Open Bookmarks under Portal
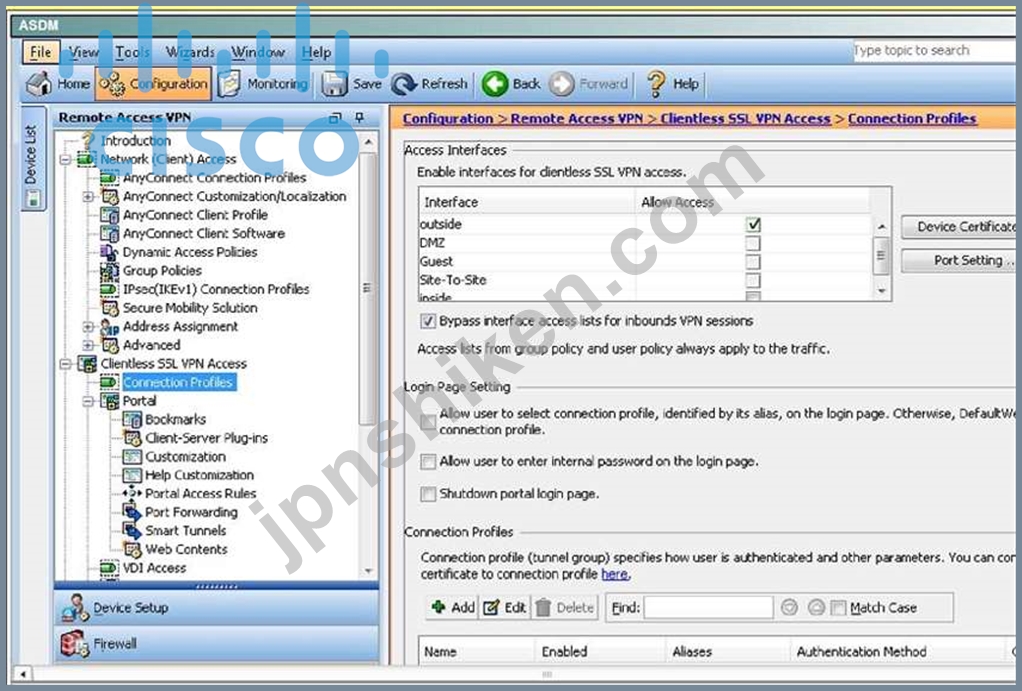 [175, 419]
